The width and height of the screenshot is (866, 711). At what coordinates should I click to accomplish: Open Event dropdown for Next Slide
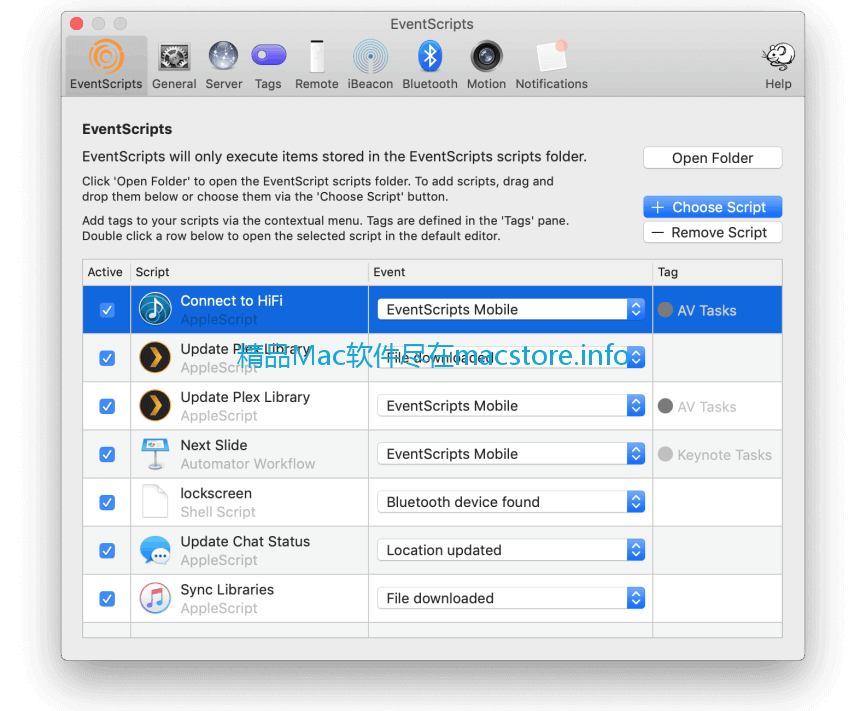[x=511, y=454]
